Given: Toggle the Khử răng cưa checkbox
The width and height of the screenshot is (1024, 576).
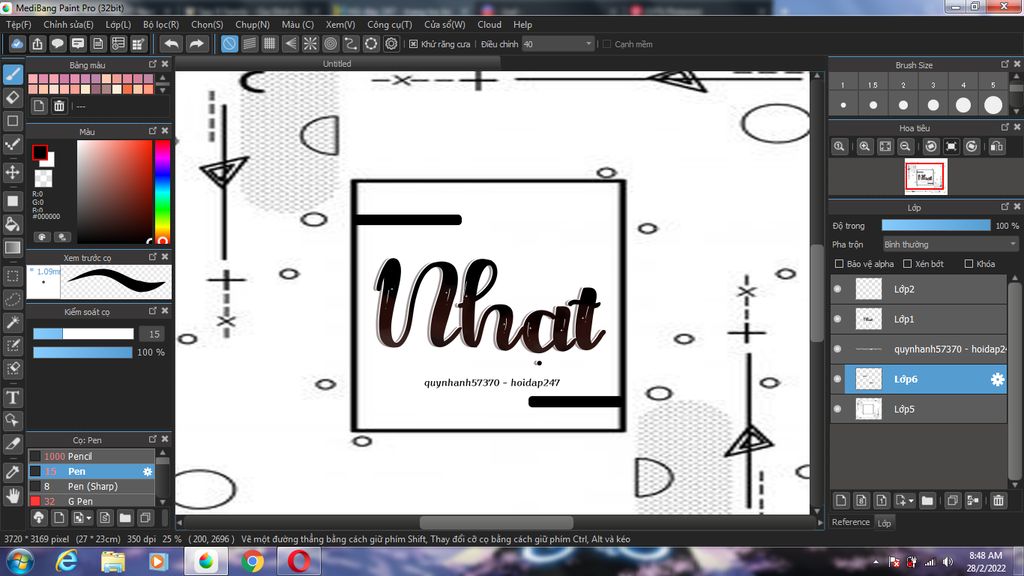Looking at the screenshot, I should pos(413,44).
